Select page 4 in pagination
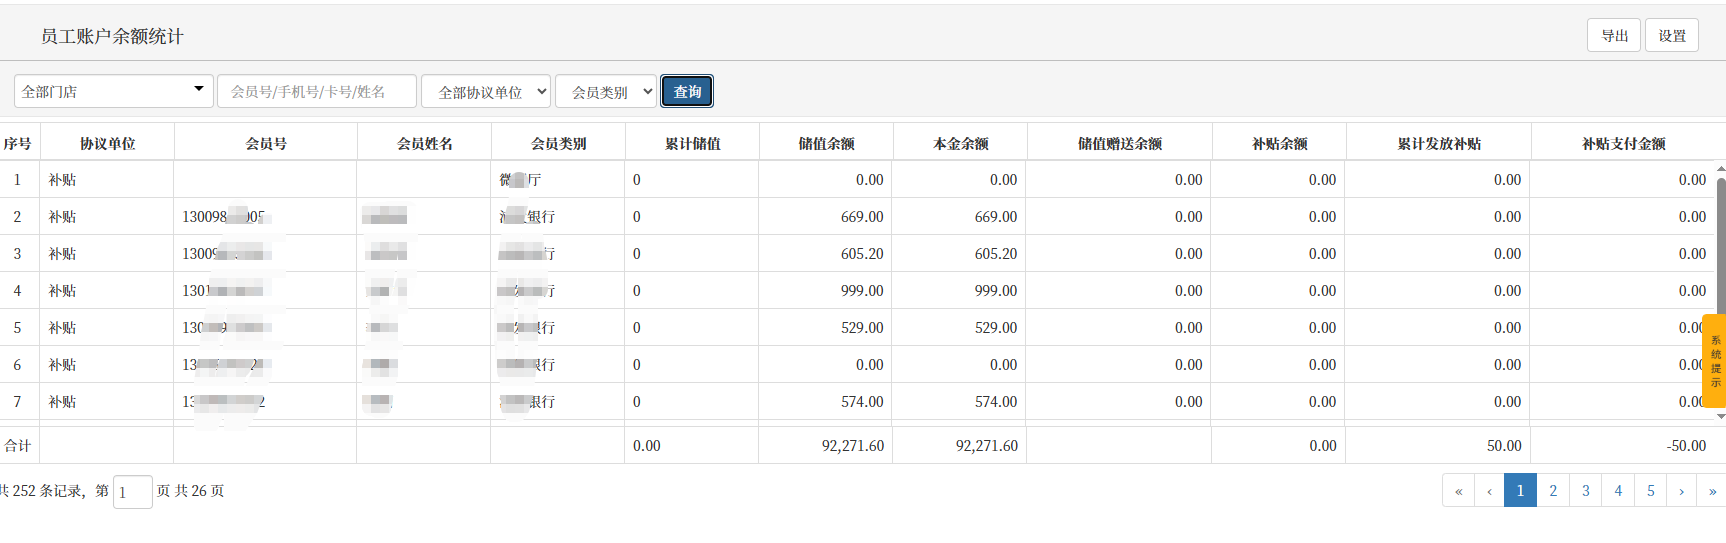The height and width of the screenshot is (543, 1726). click(x=1618, y=491)
